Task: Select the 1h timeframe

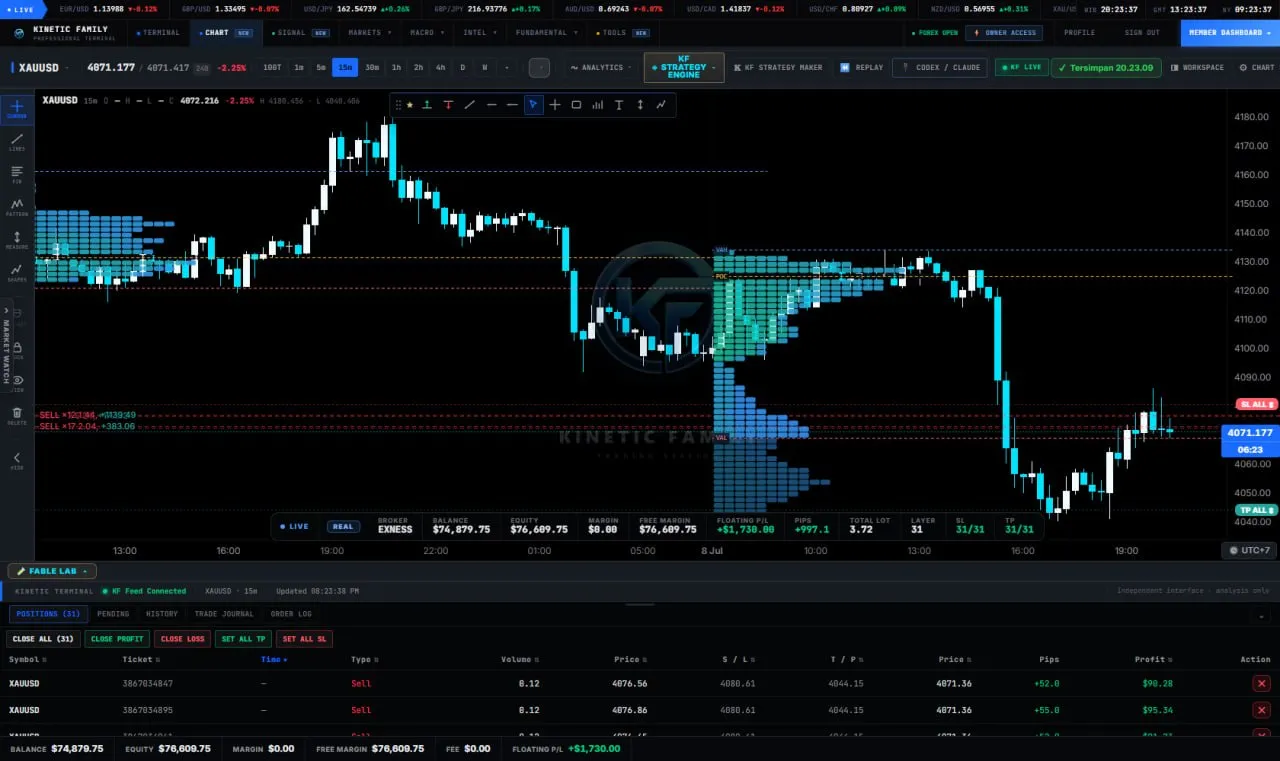Action: [x=396, y=68]
